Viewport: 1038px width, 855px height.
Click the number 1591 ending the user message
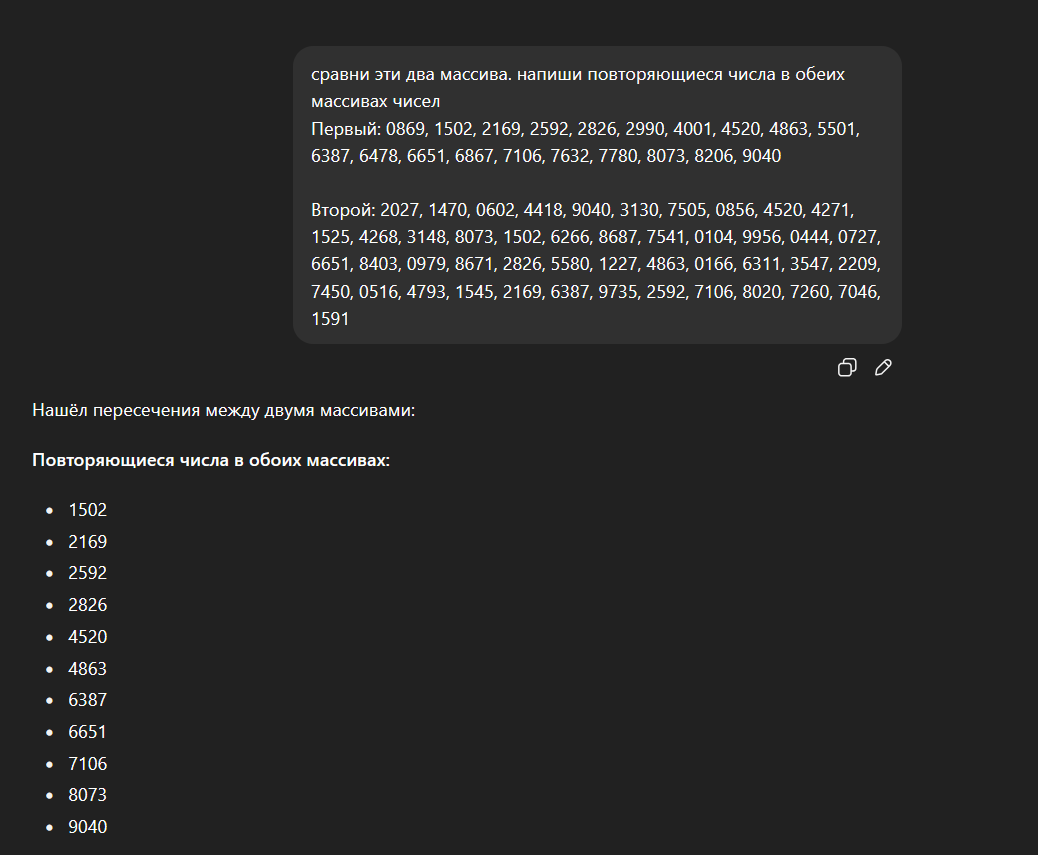pos(330,320)
